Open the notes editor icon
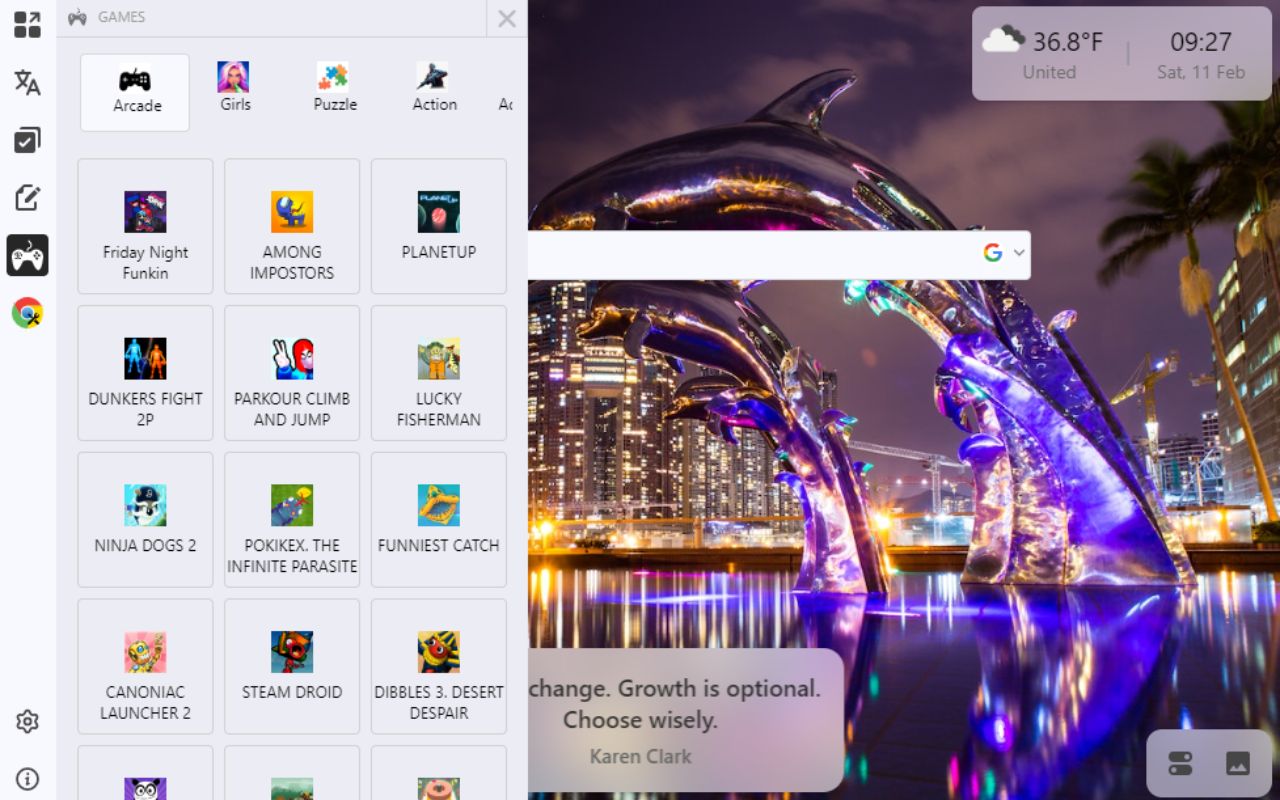Image resolution: width=1280 pixels, height=800 pixels. click(27, 198)
